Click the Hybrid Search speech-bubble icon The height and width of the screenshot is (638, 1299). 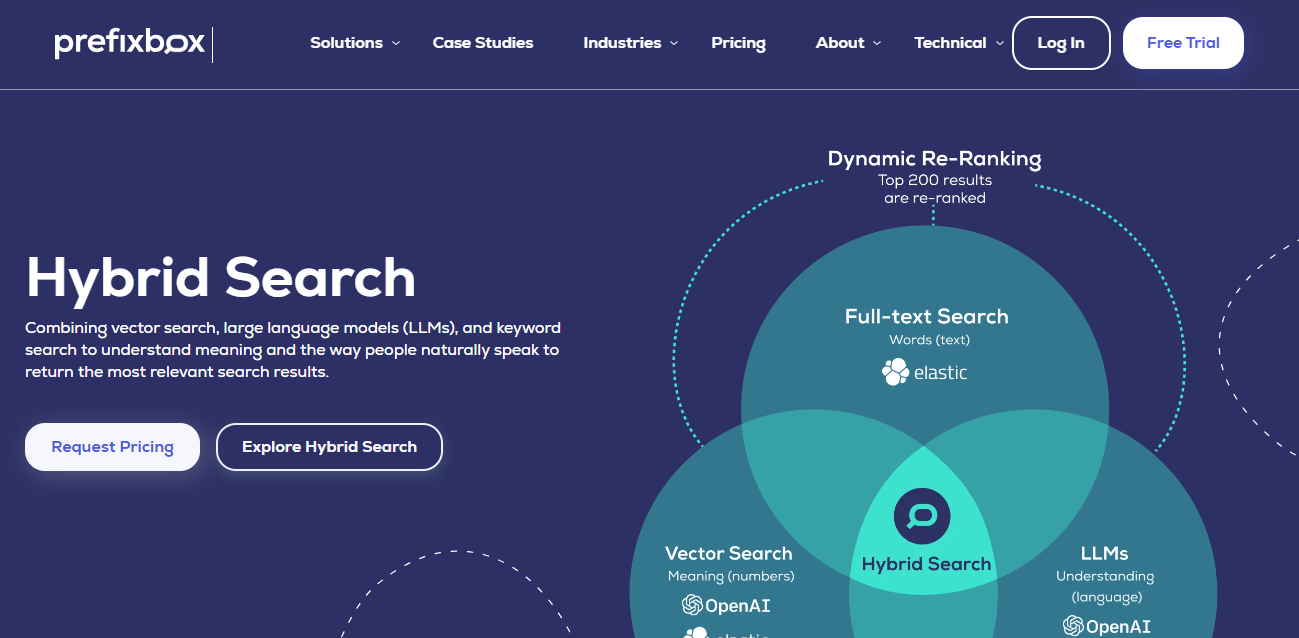(x=922, y=517)
